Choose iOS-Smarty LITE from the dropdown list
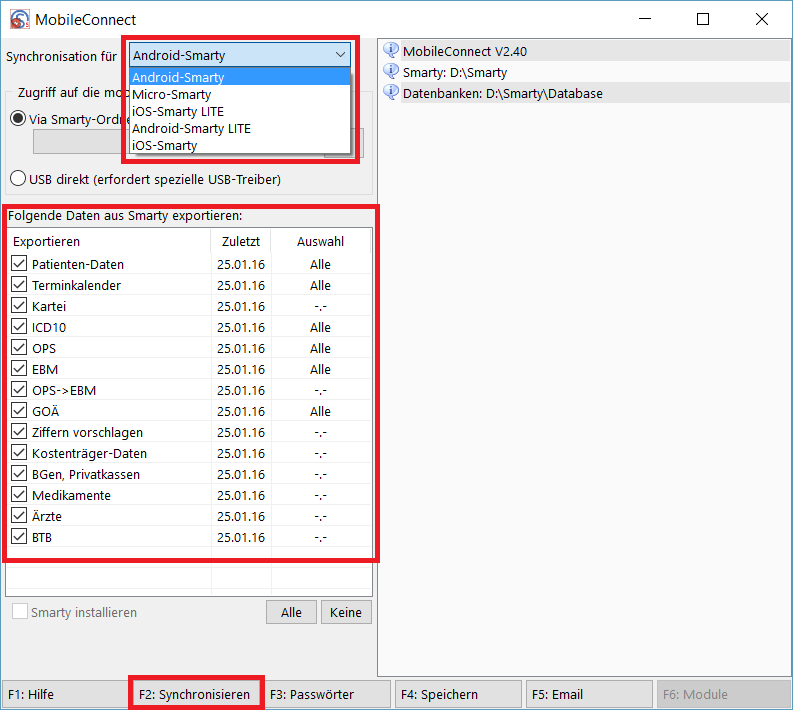793x710 pixels. point(240,111)
